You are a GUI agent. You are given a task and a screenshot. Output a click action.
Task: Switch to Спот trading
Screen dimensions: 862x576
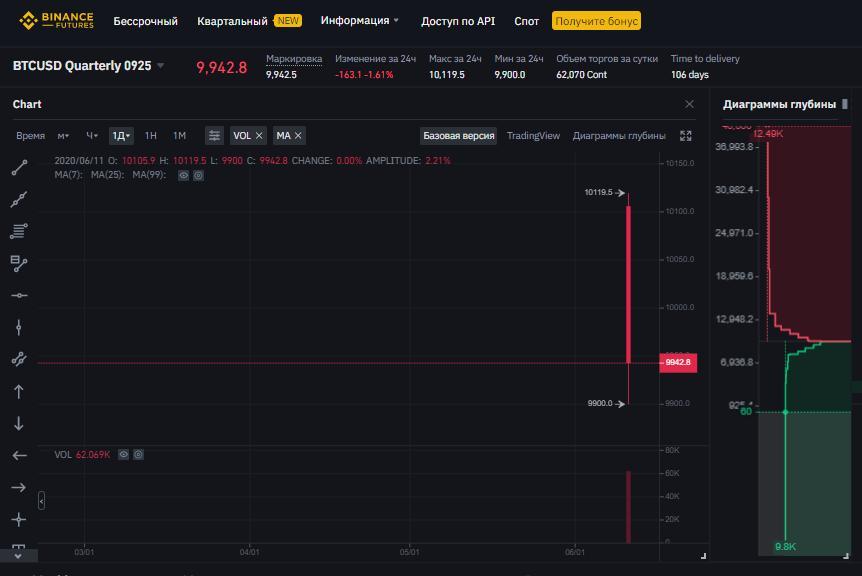tap(527, 21)
